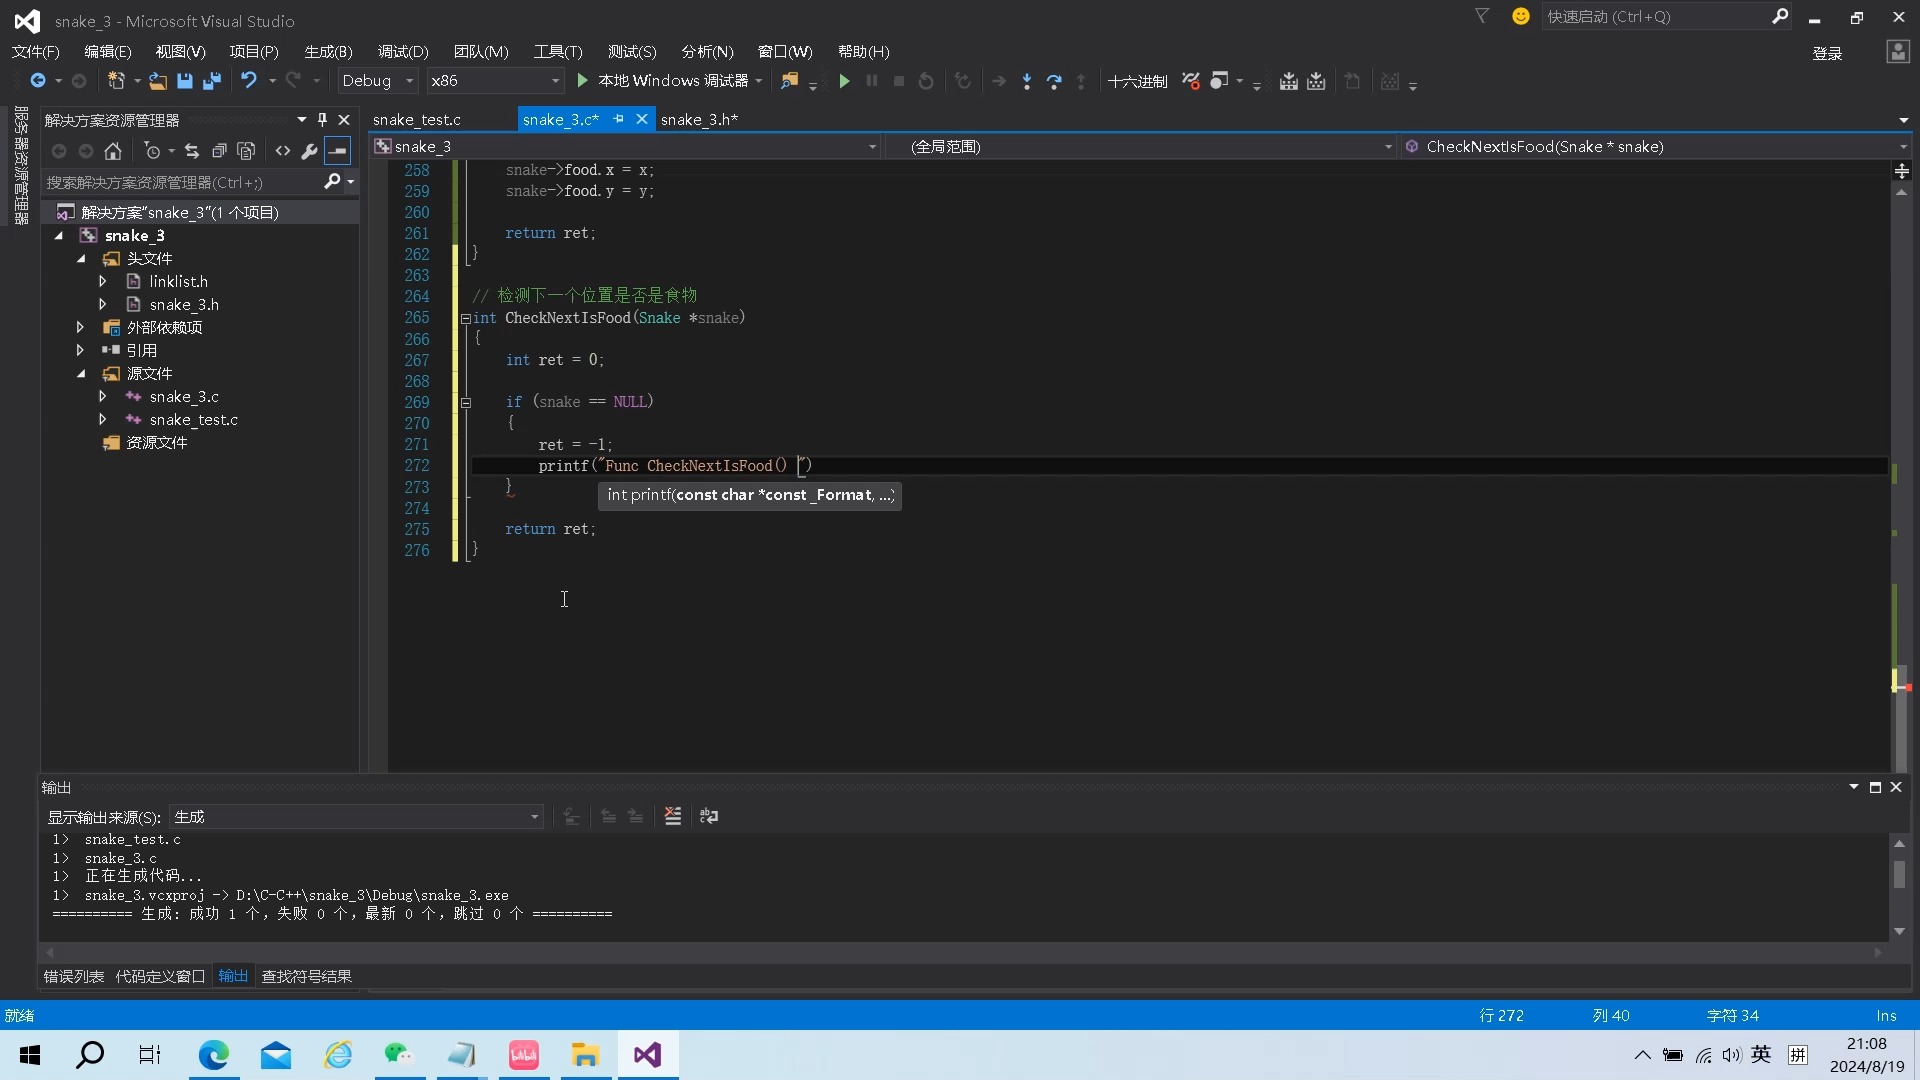
Task: Pin the Solution Explorer panel
Action: tap(322, 120)
